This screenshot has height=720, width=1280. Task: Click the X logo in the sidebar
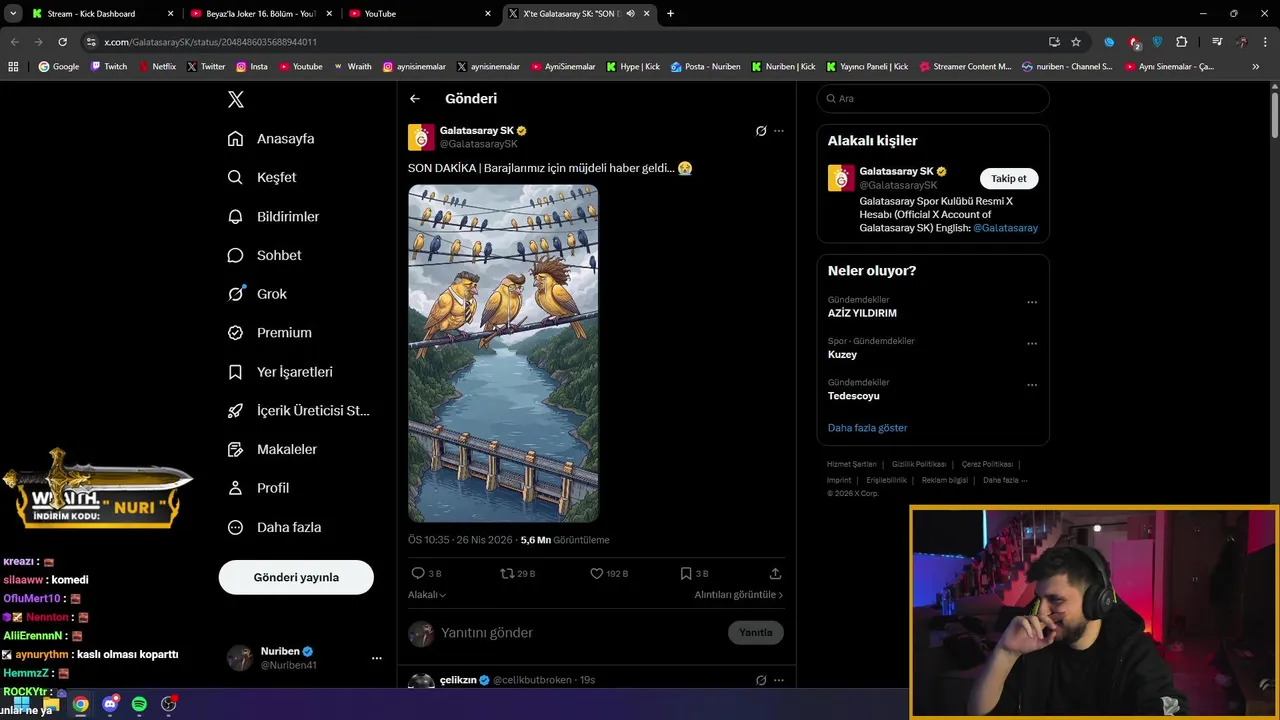click(236, 99)
